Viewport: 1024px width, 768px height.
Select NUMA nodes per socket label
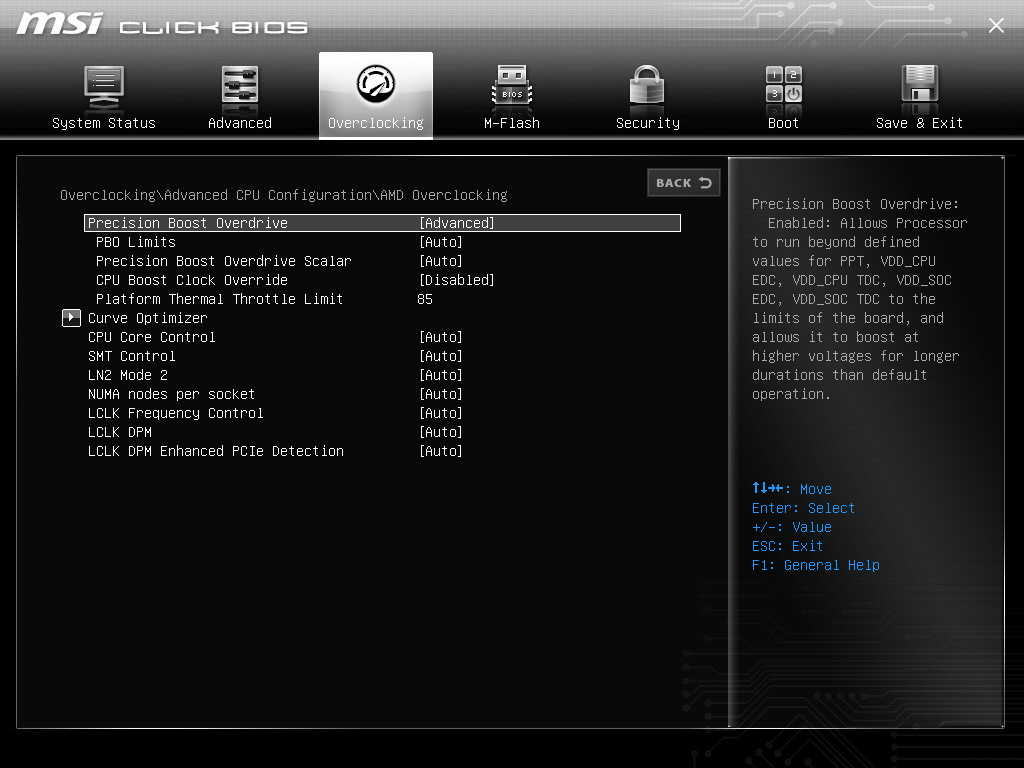[x=171, y=394]
